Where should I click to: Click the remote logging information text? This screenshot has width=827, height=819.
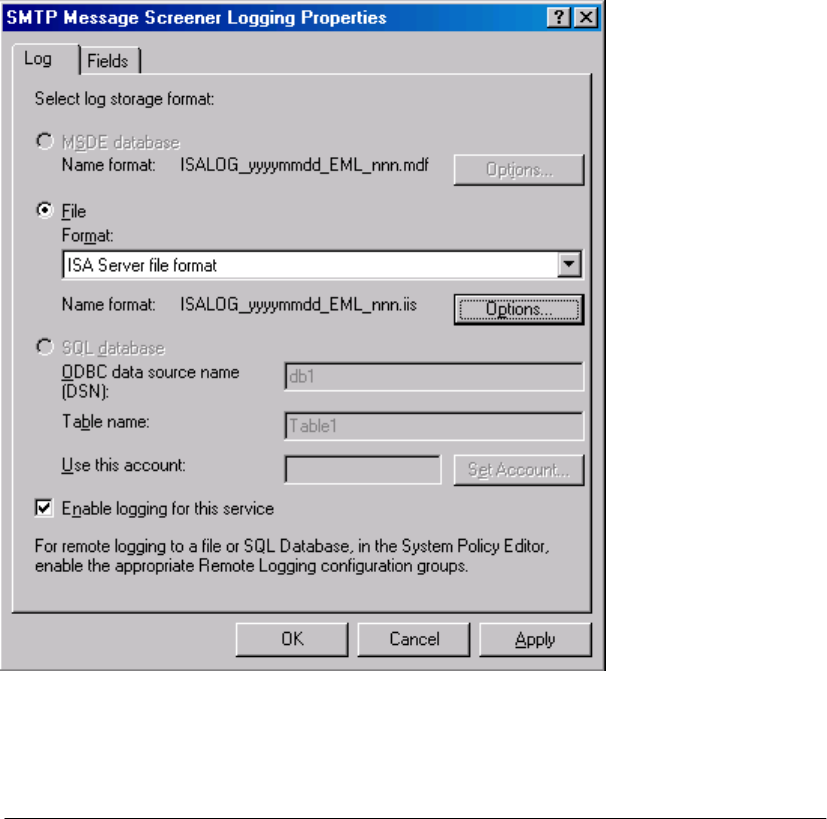[x=292, y=556]
